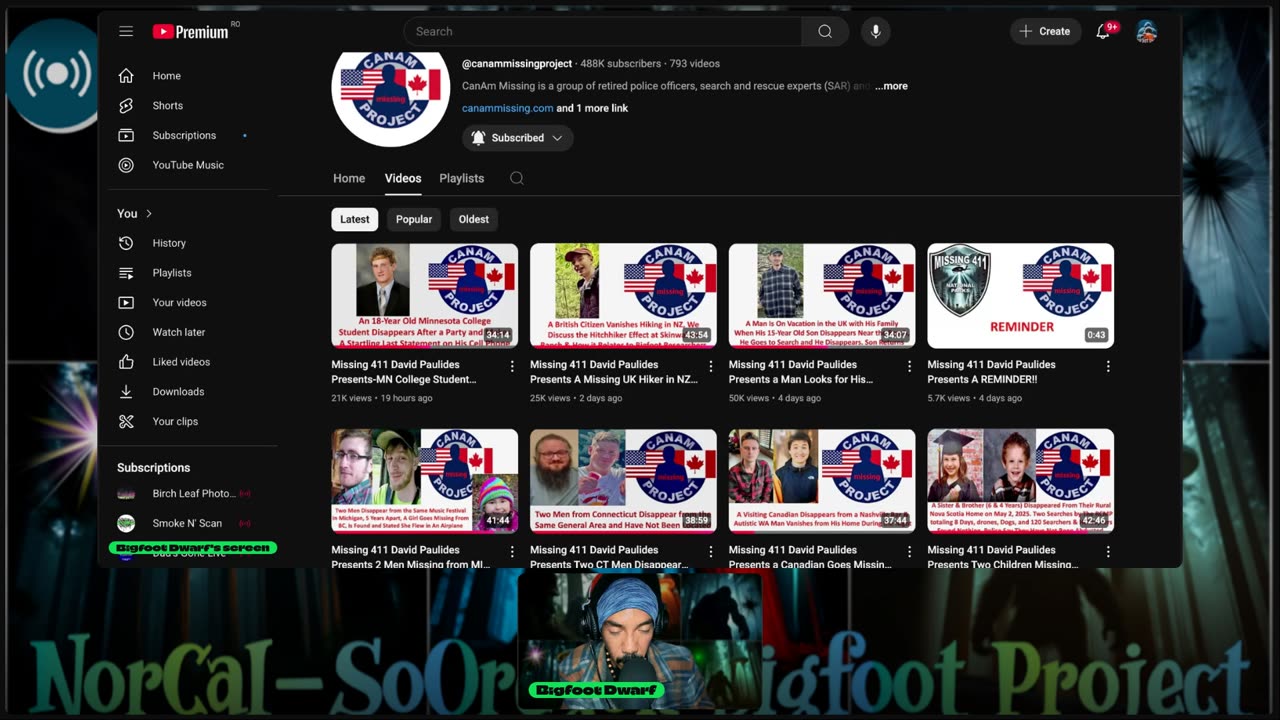Image resolution: width=1280 pixels, height=720 pixels.
Task: Select the channel Videos tab
Action: (x=403, y=178)
